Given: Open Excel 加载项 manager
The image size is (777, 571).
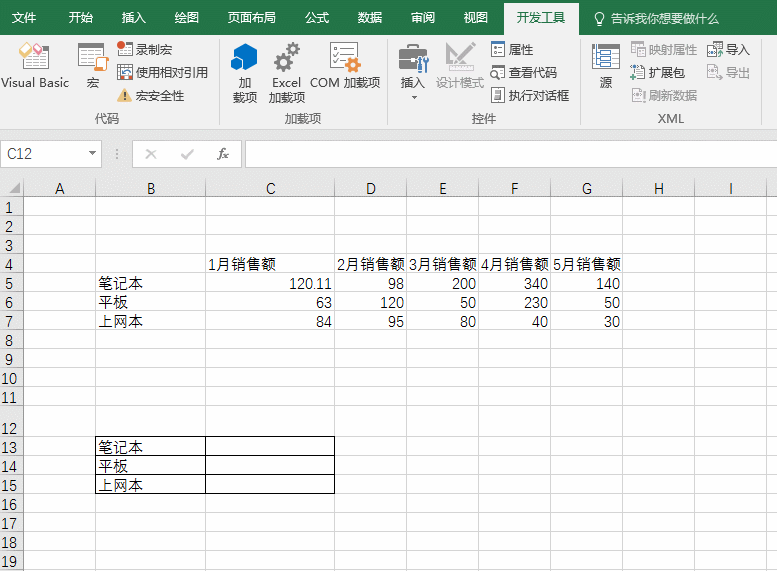Looking at the screenshot, I should tap(286, 73).
